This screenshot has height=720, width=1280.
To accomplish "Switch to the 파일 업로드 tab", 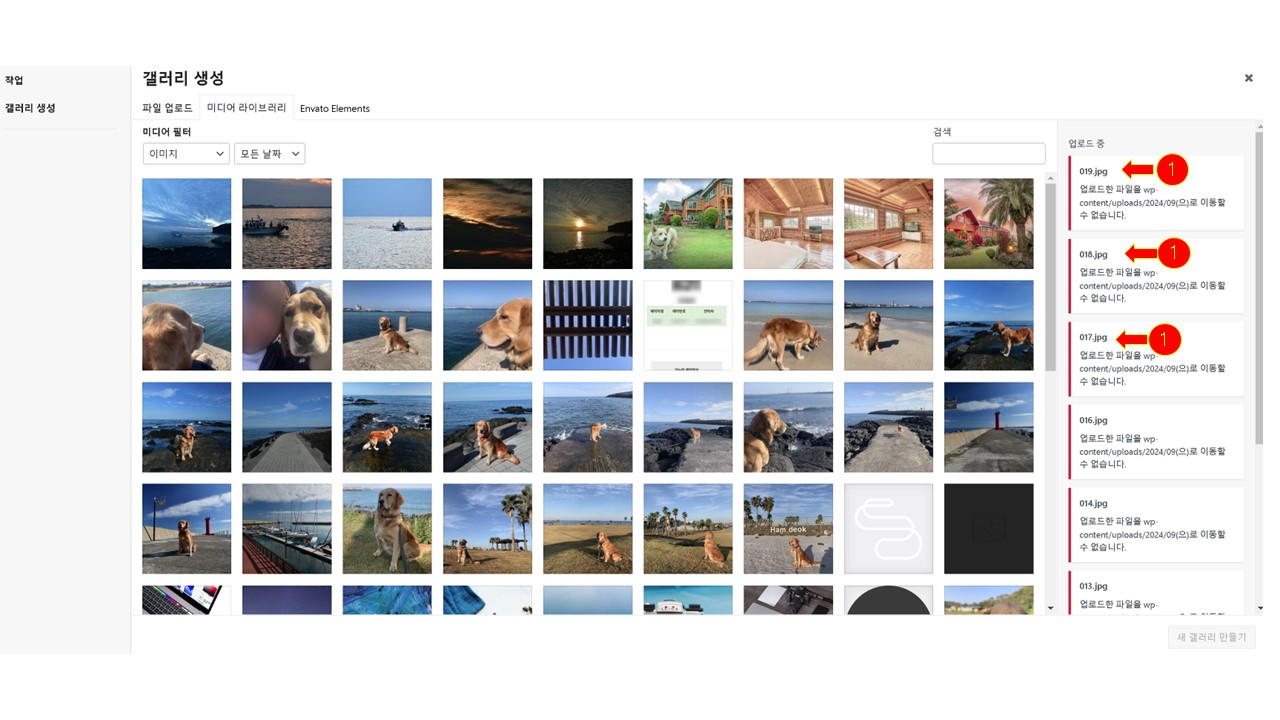I will [167, 108].
